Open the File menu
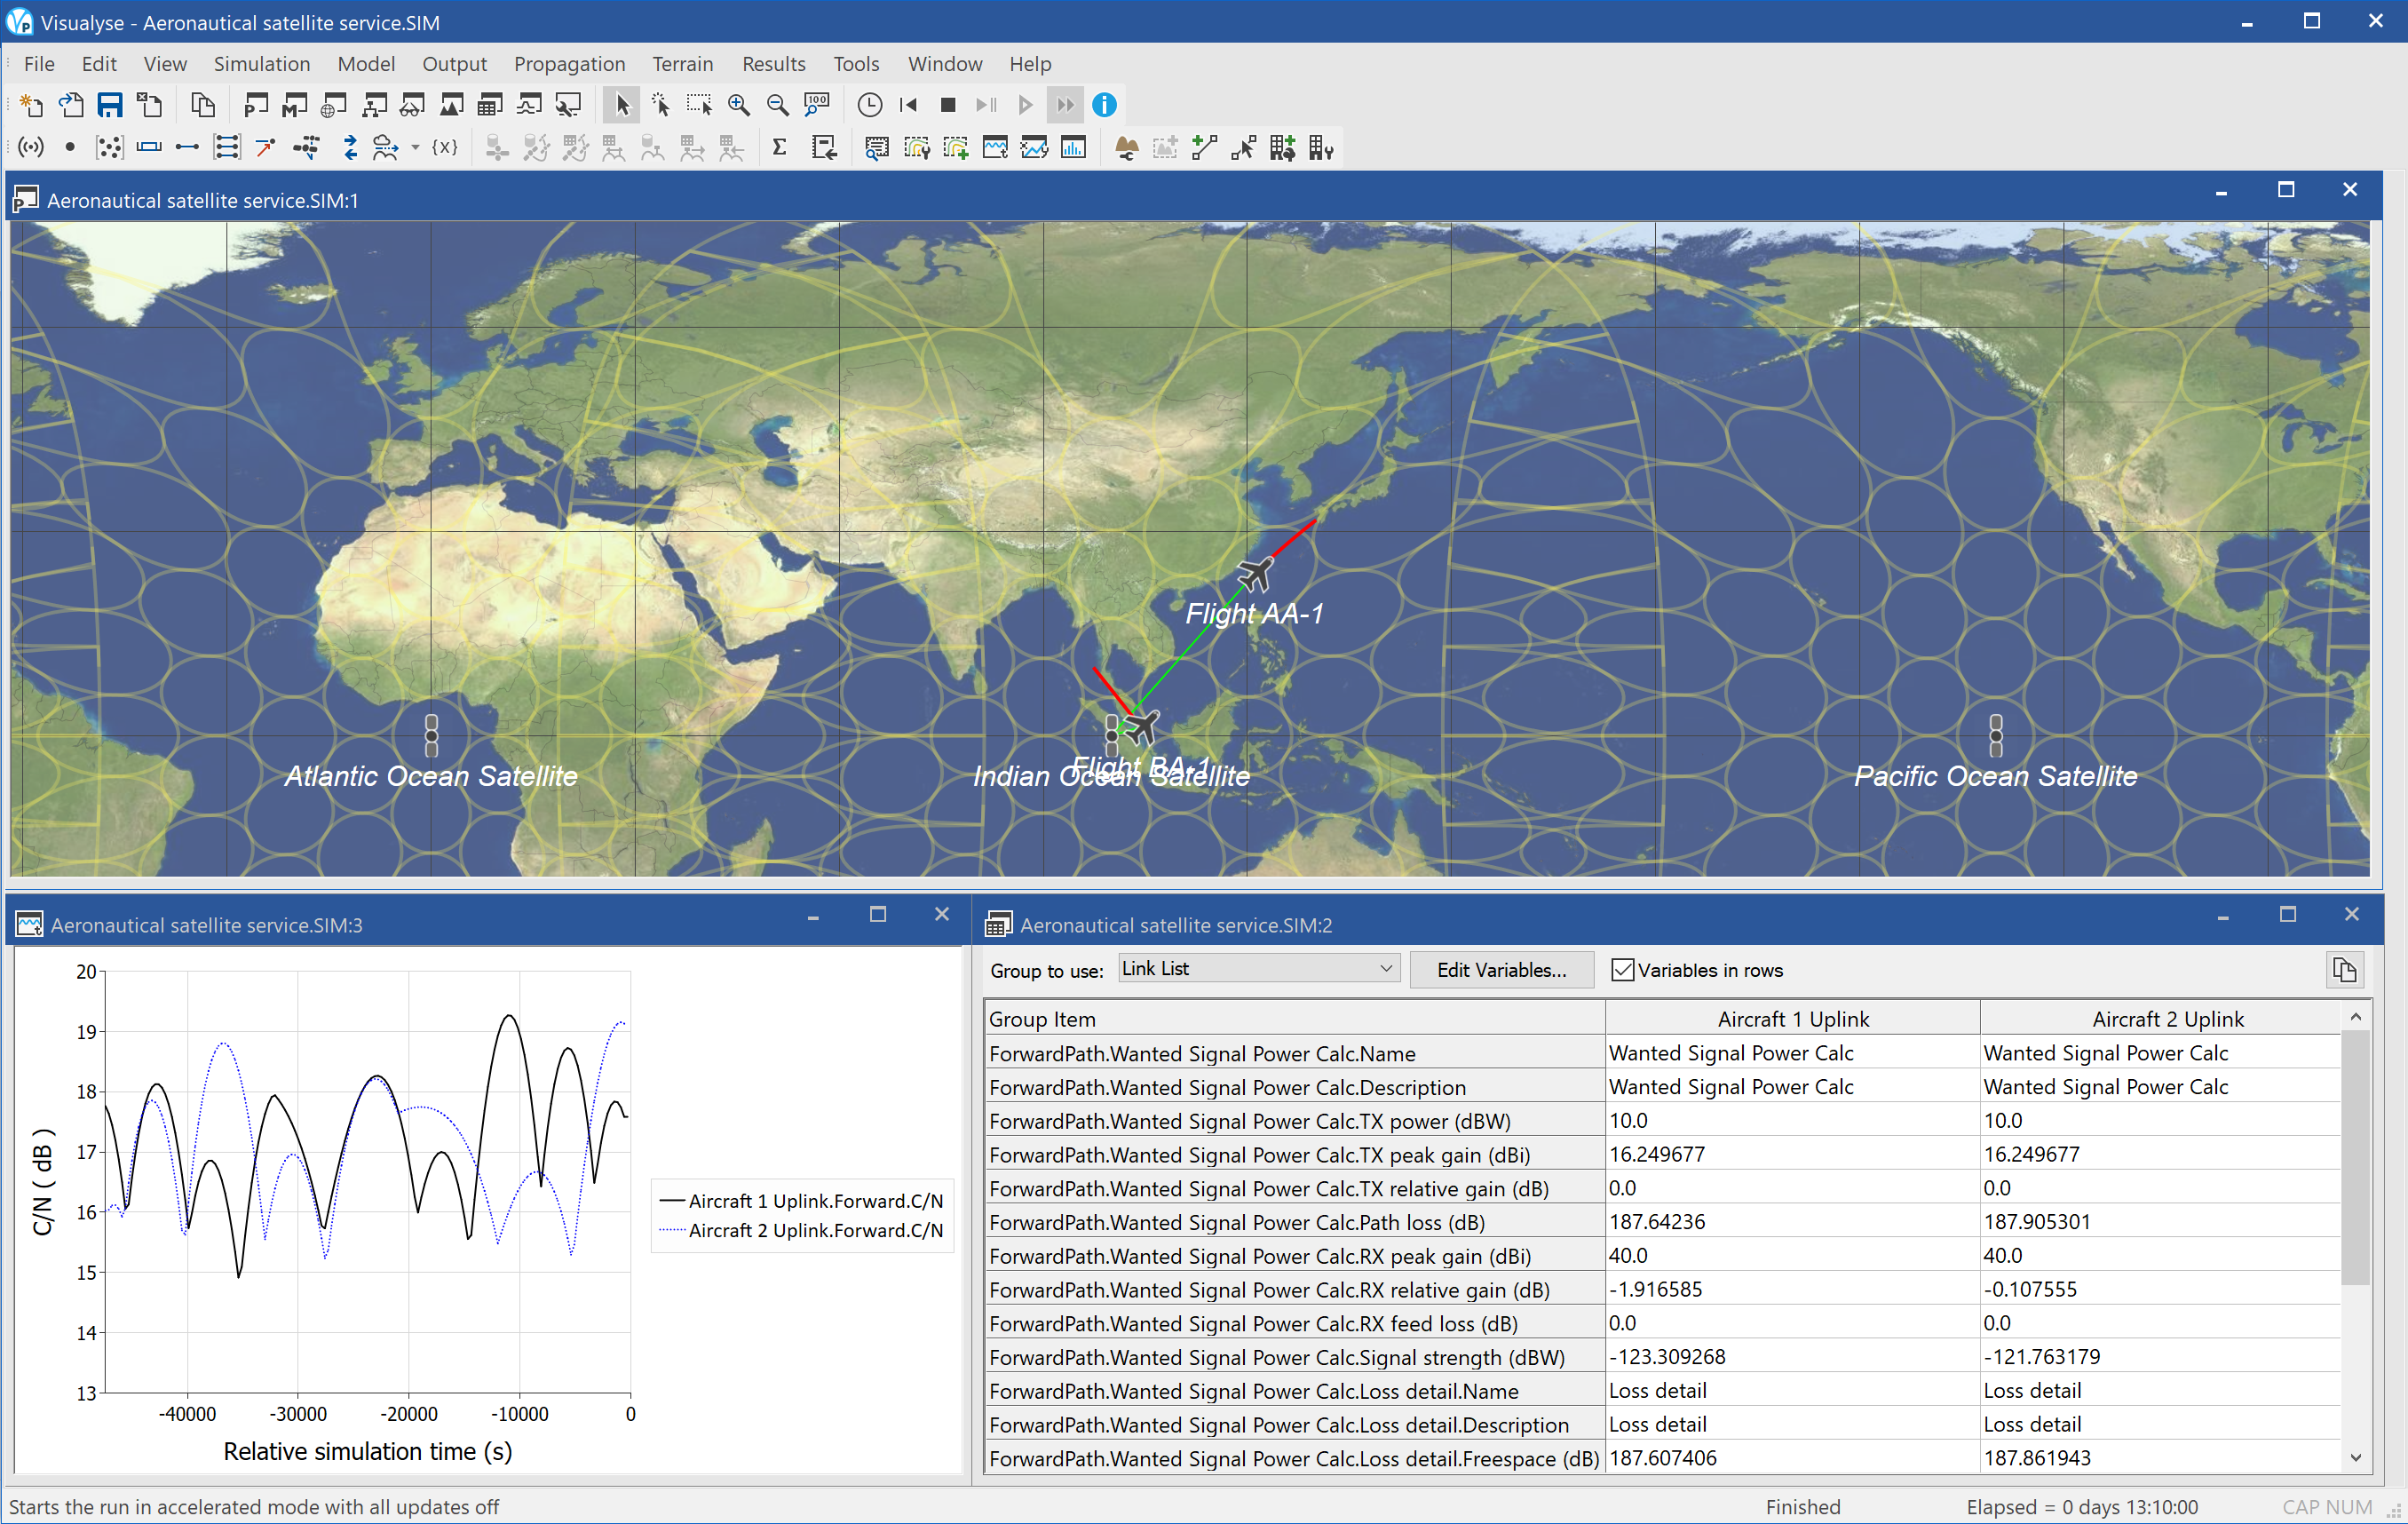 pyautogui.click(x=39, y=64)
